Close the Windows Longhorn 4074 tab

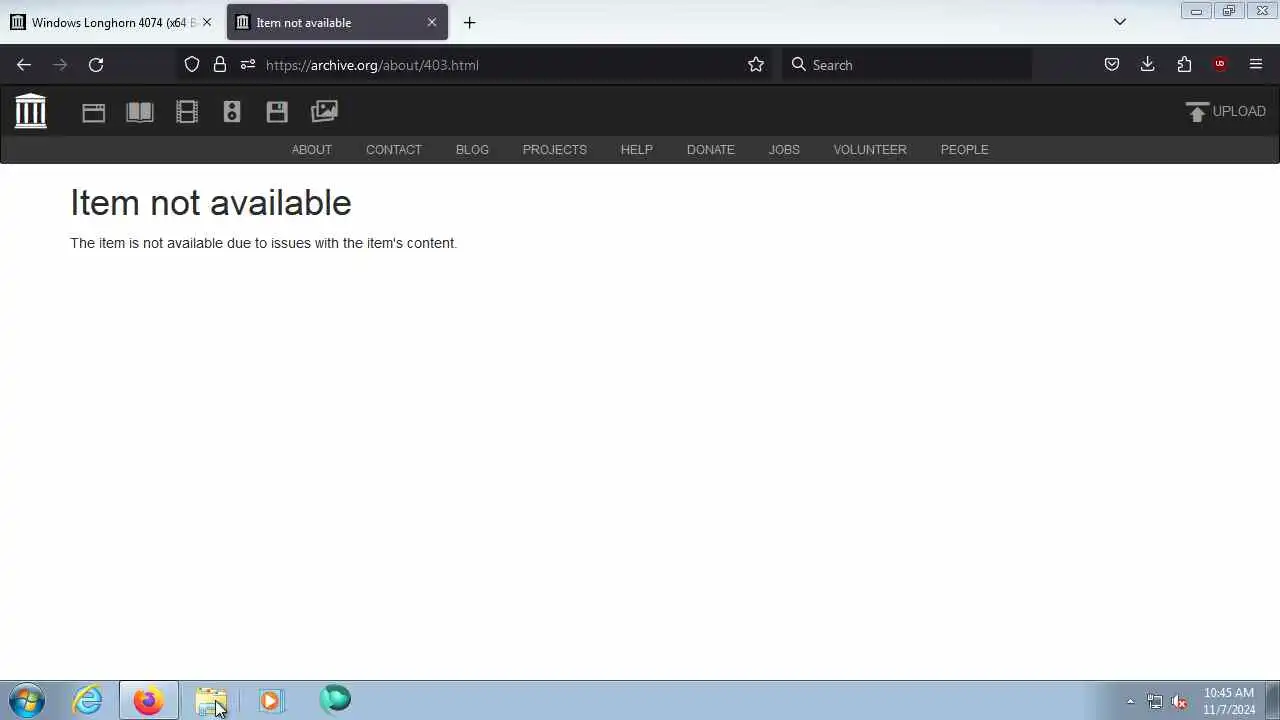point(207,22)
